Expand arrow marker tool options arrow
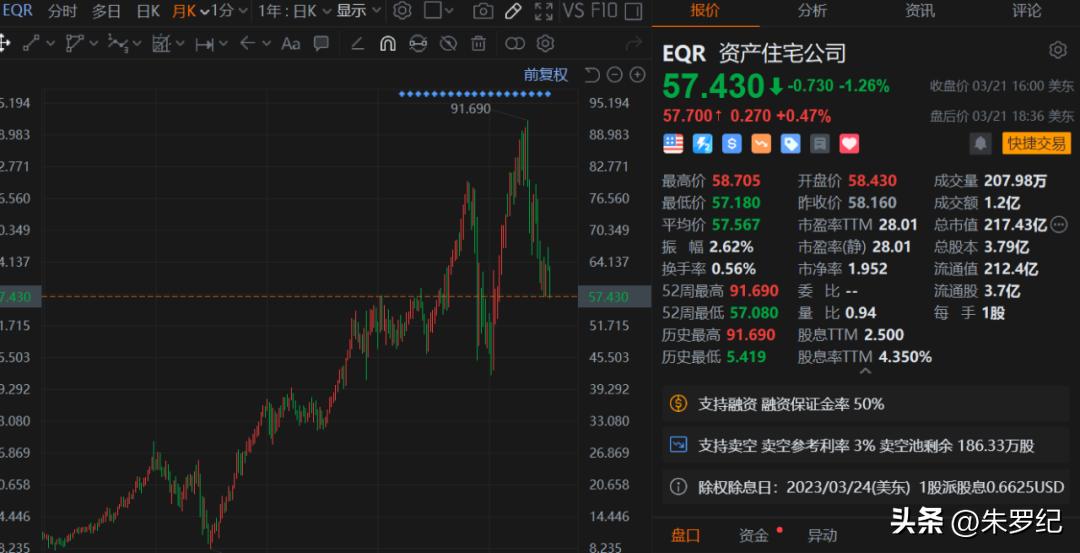Viewport: 1080px width, 553px height. (267, 44)
